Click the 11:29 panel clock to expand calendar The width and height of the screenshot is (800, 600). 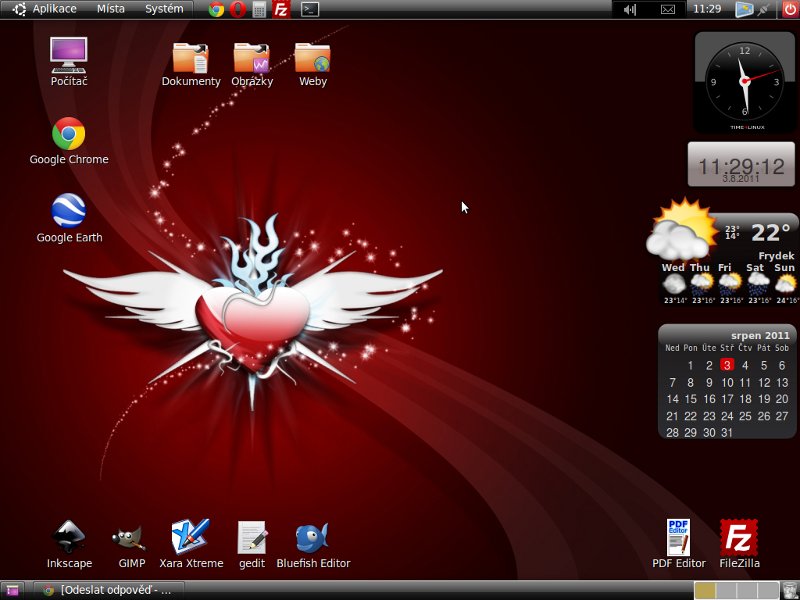coord(706,9)
